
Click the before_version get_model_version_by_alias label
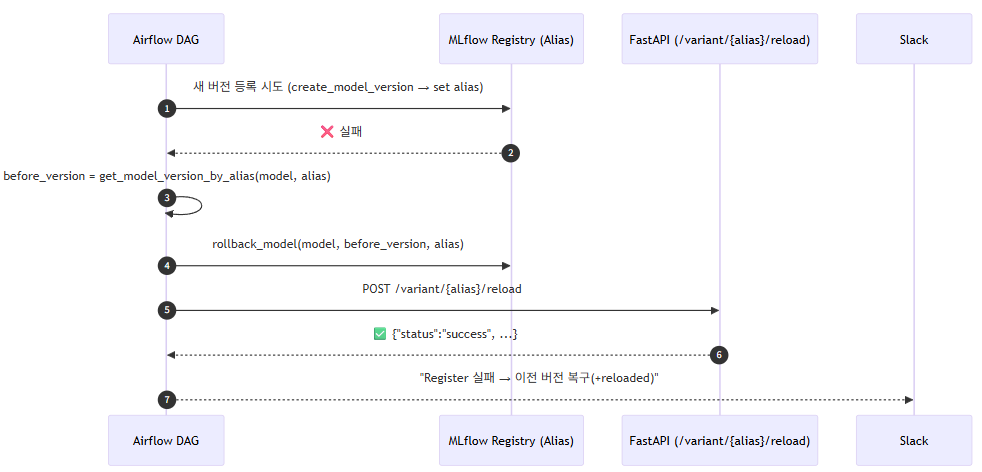(x=167, y=176)
